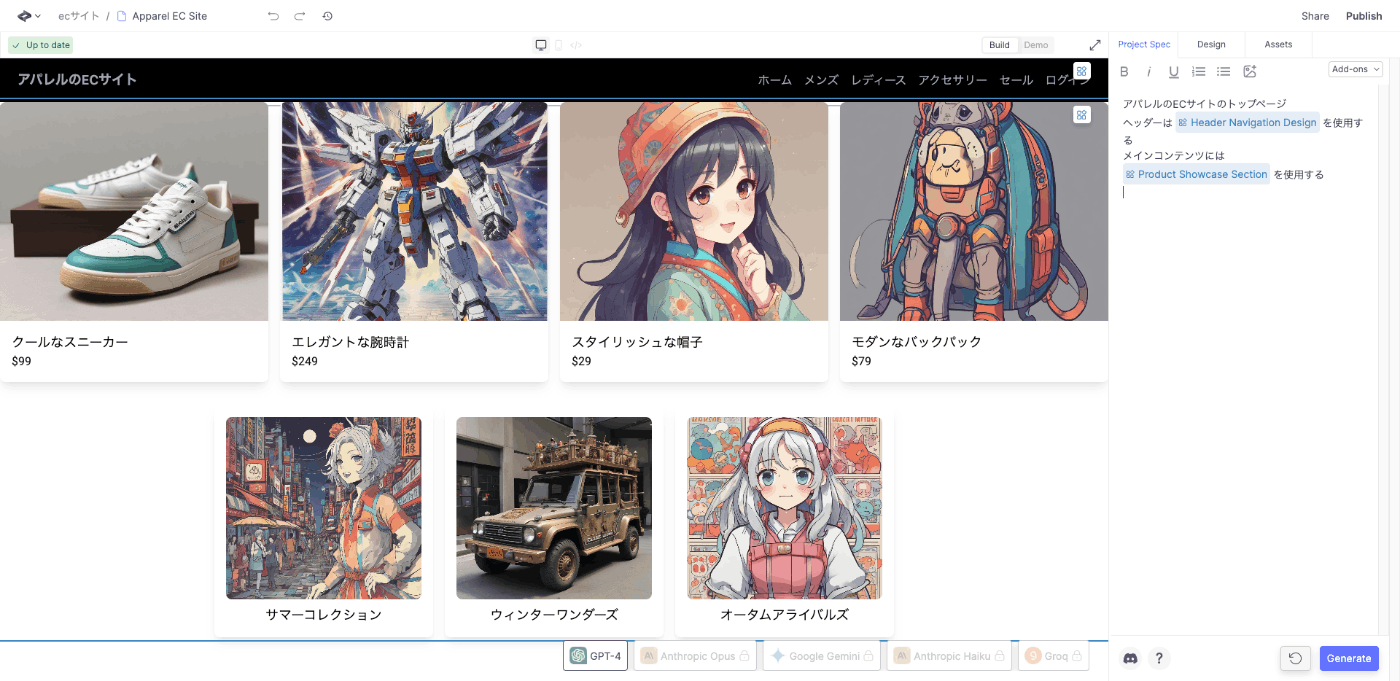Select the Google Gemini model
The image size is (1400, 681).
tap(822, 656)
